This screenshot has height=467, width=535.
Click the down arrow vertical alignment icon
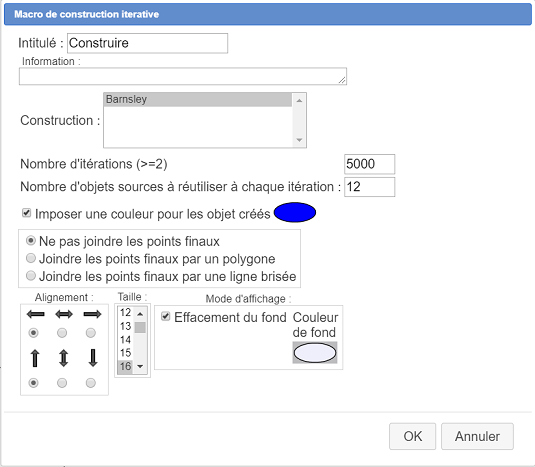(x=93, y=358)
